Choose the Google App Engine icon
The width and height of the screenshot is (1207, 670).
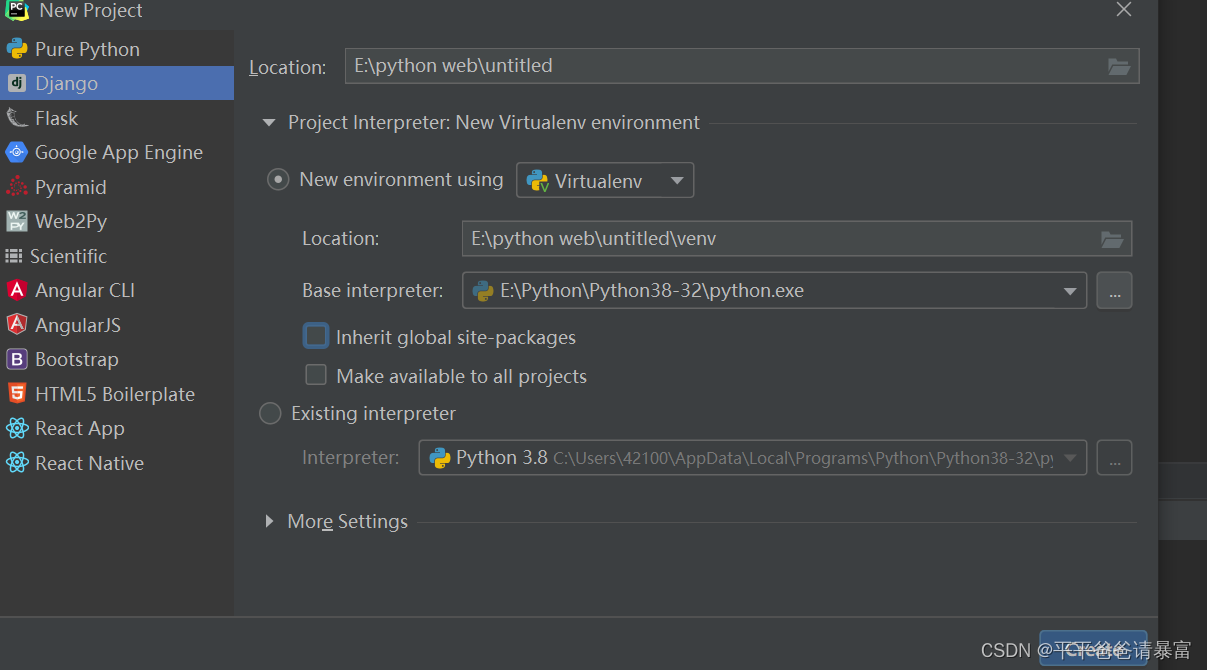pyautogui.click(x=17, y=152)
